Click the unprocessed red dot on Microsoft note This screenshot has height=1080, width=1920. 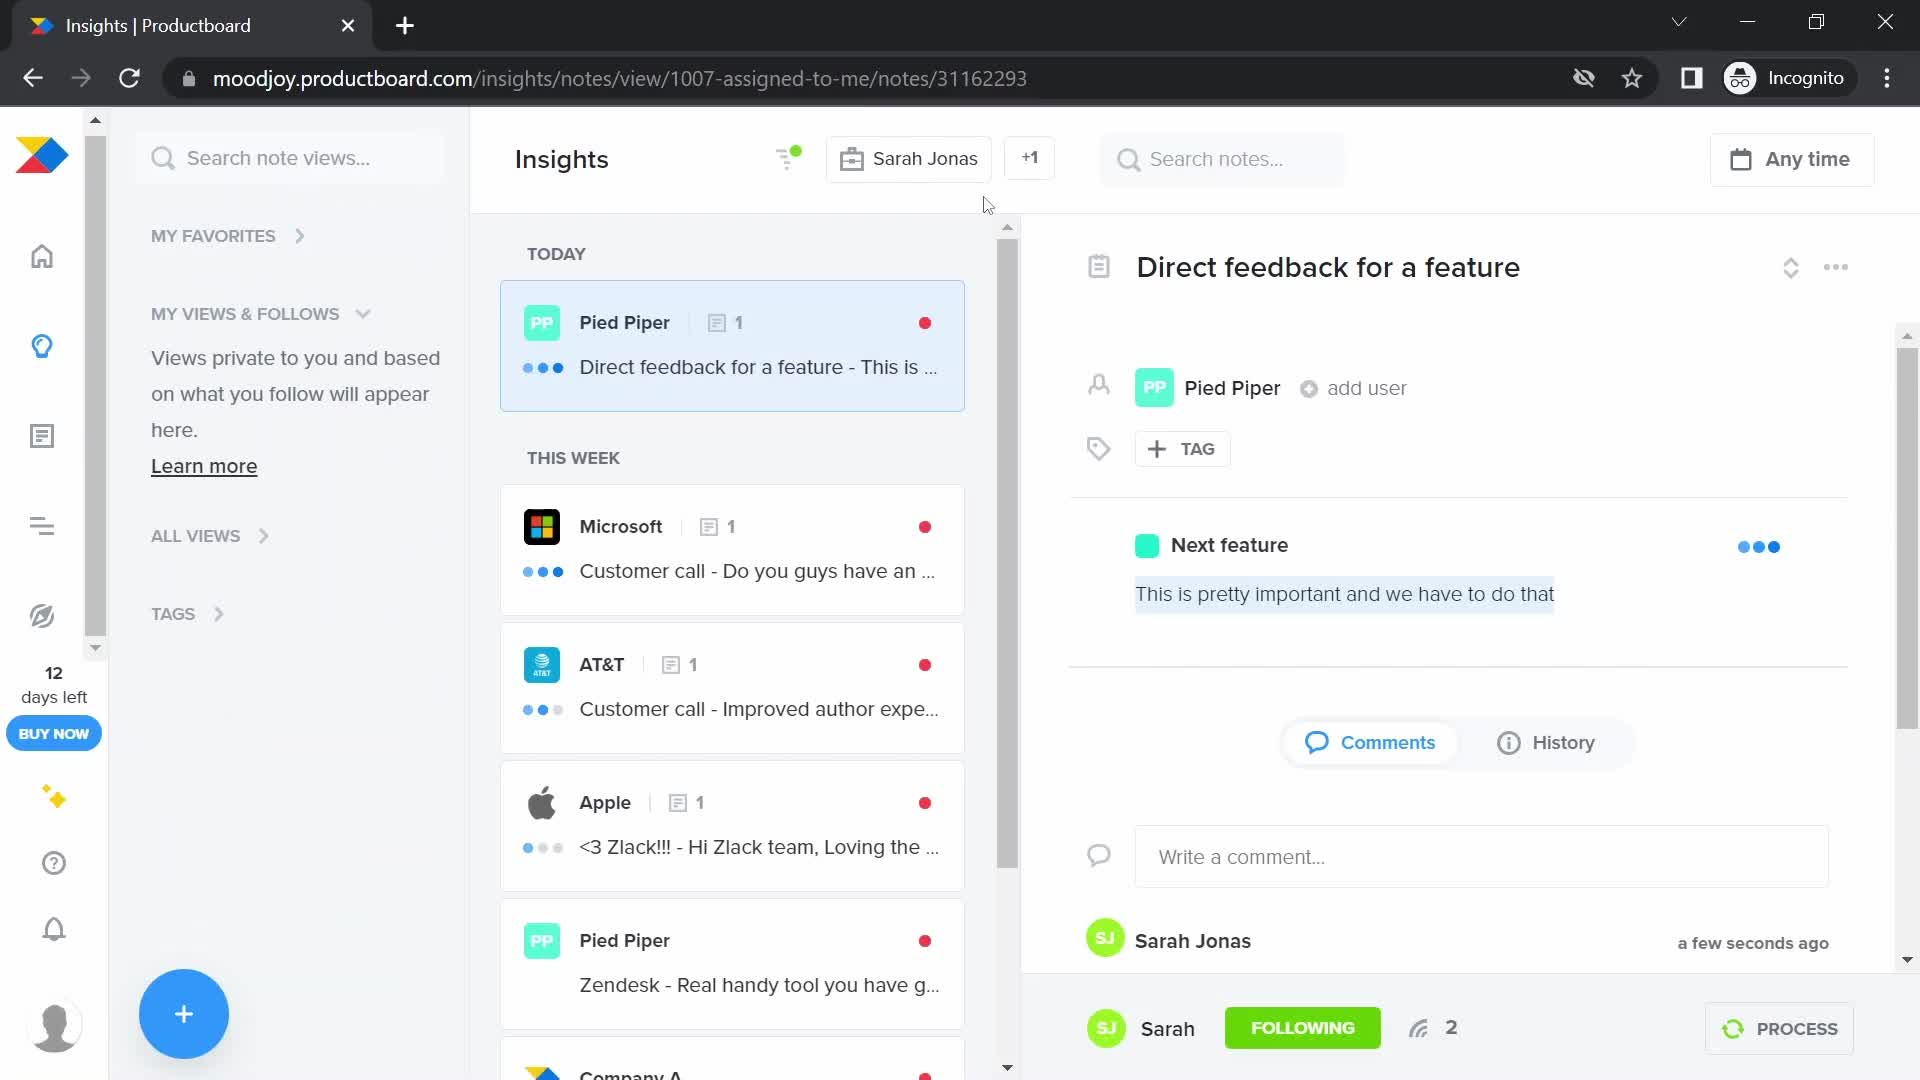[925, 527]
